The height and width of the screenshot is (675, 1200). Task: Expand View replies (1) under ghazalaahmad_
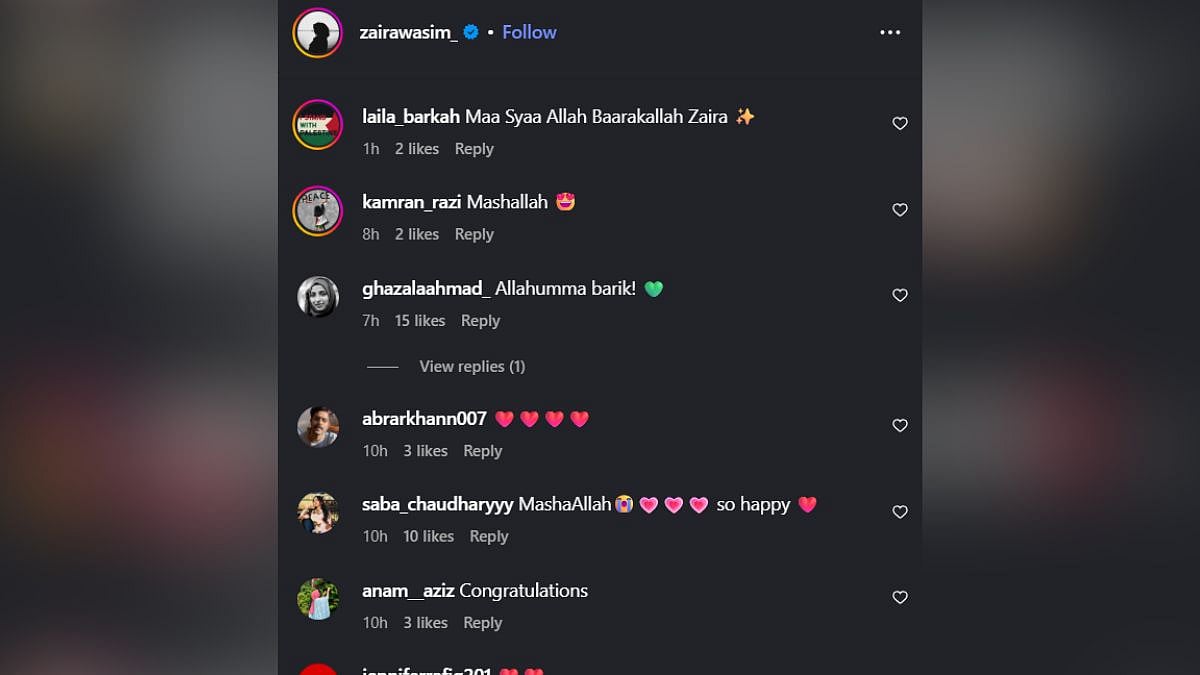472,367
